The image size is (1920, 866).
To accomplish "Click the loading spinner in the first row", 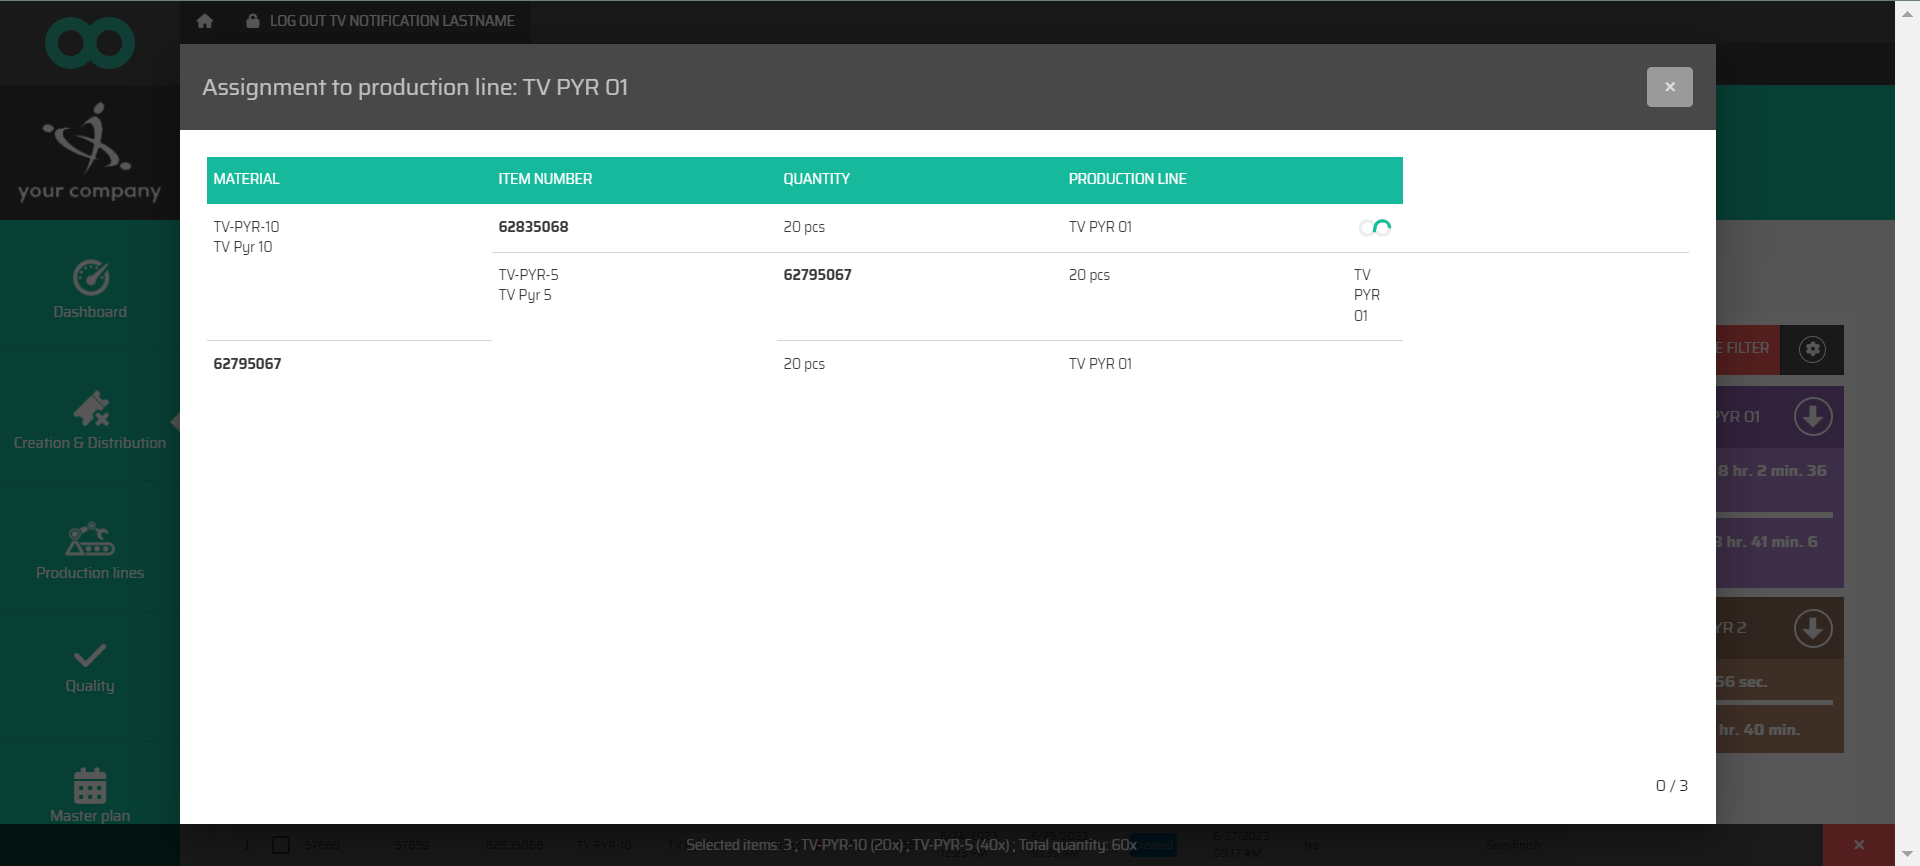I will [x=1375, y=228].
